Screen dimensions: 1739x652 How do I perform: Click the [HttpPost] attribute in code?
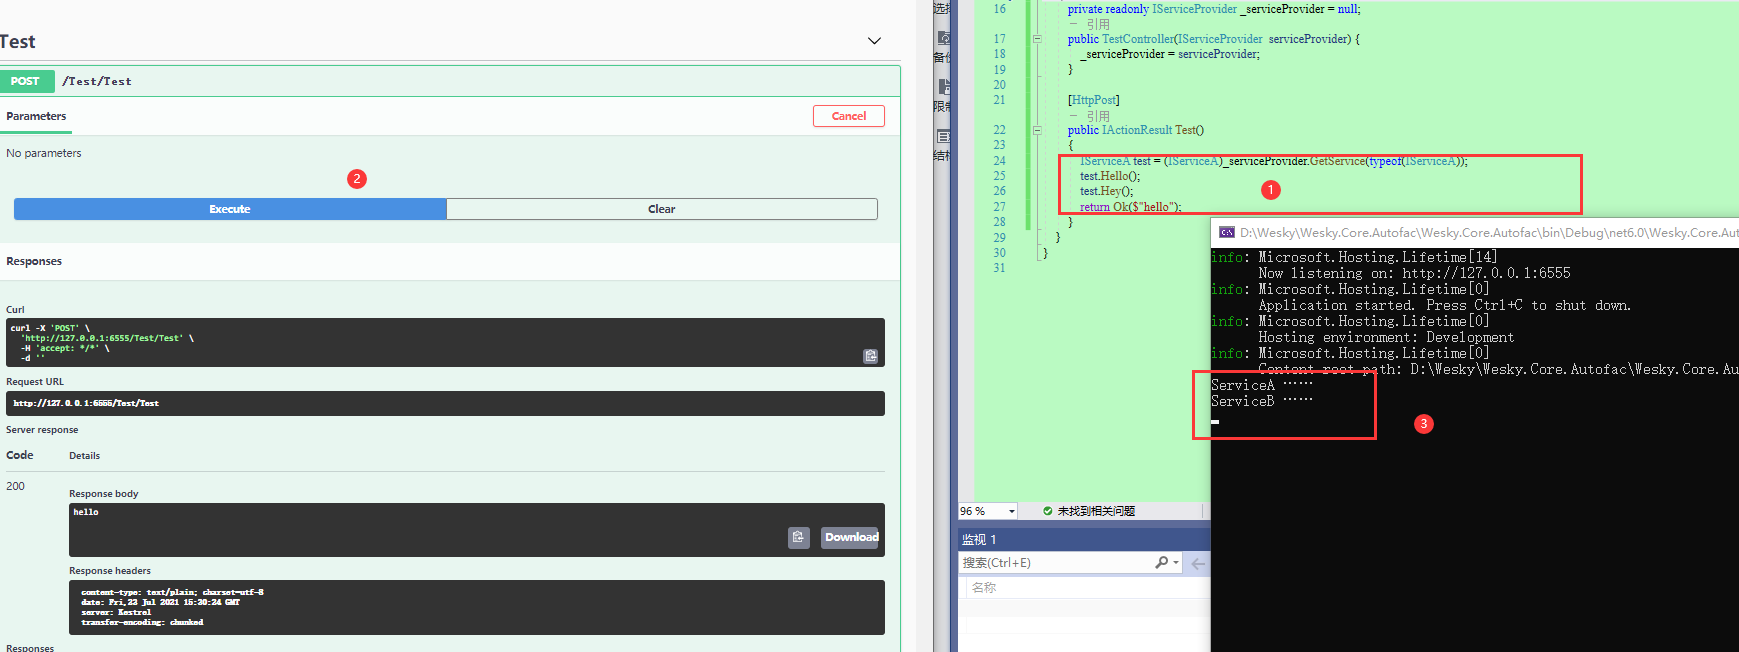[1094, 100]
